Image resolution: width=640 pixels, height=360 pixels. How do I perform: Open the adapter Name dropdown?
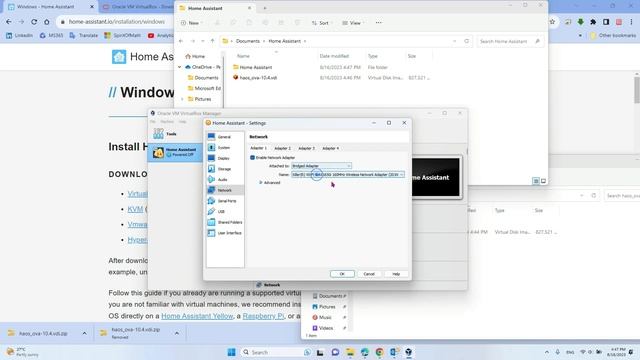(348, 174)
